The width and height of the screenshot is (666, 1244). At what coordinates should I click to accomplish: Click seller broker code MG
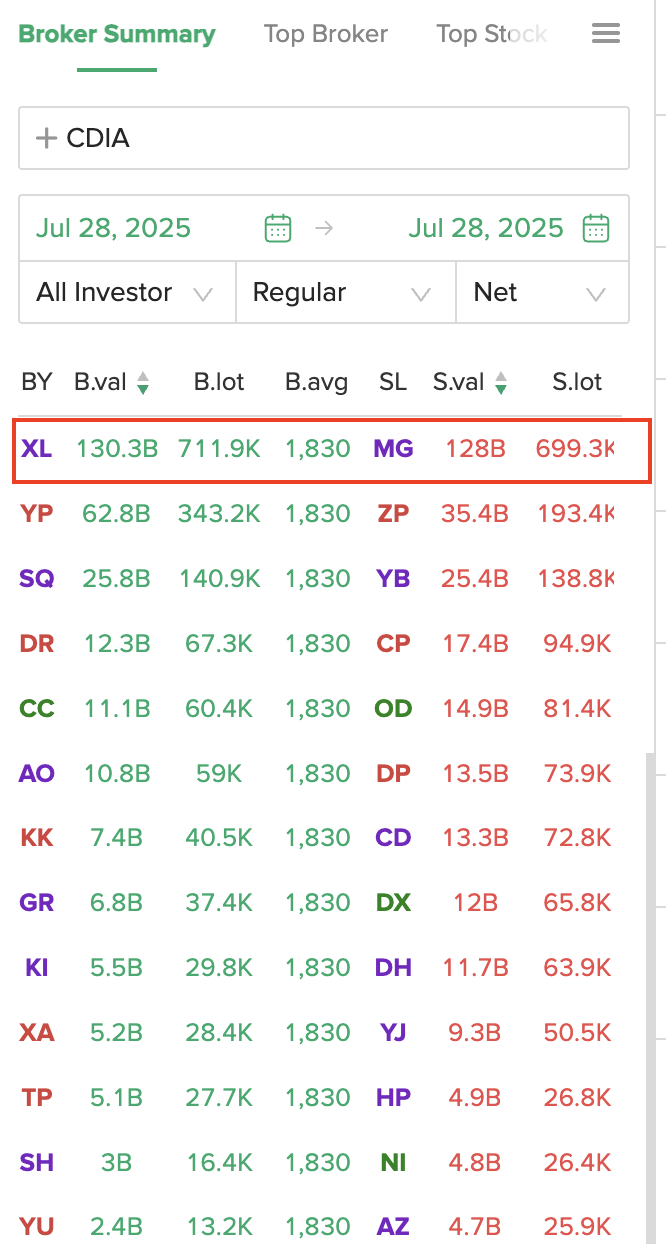(393, 449)
